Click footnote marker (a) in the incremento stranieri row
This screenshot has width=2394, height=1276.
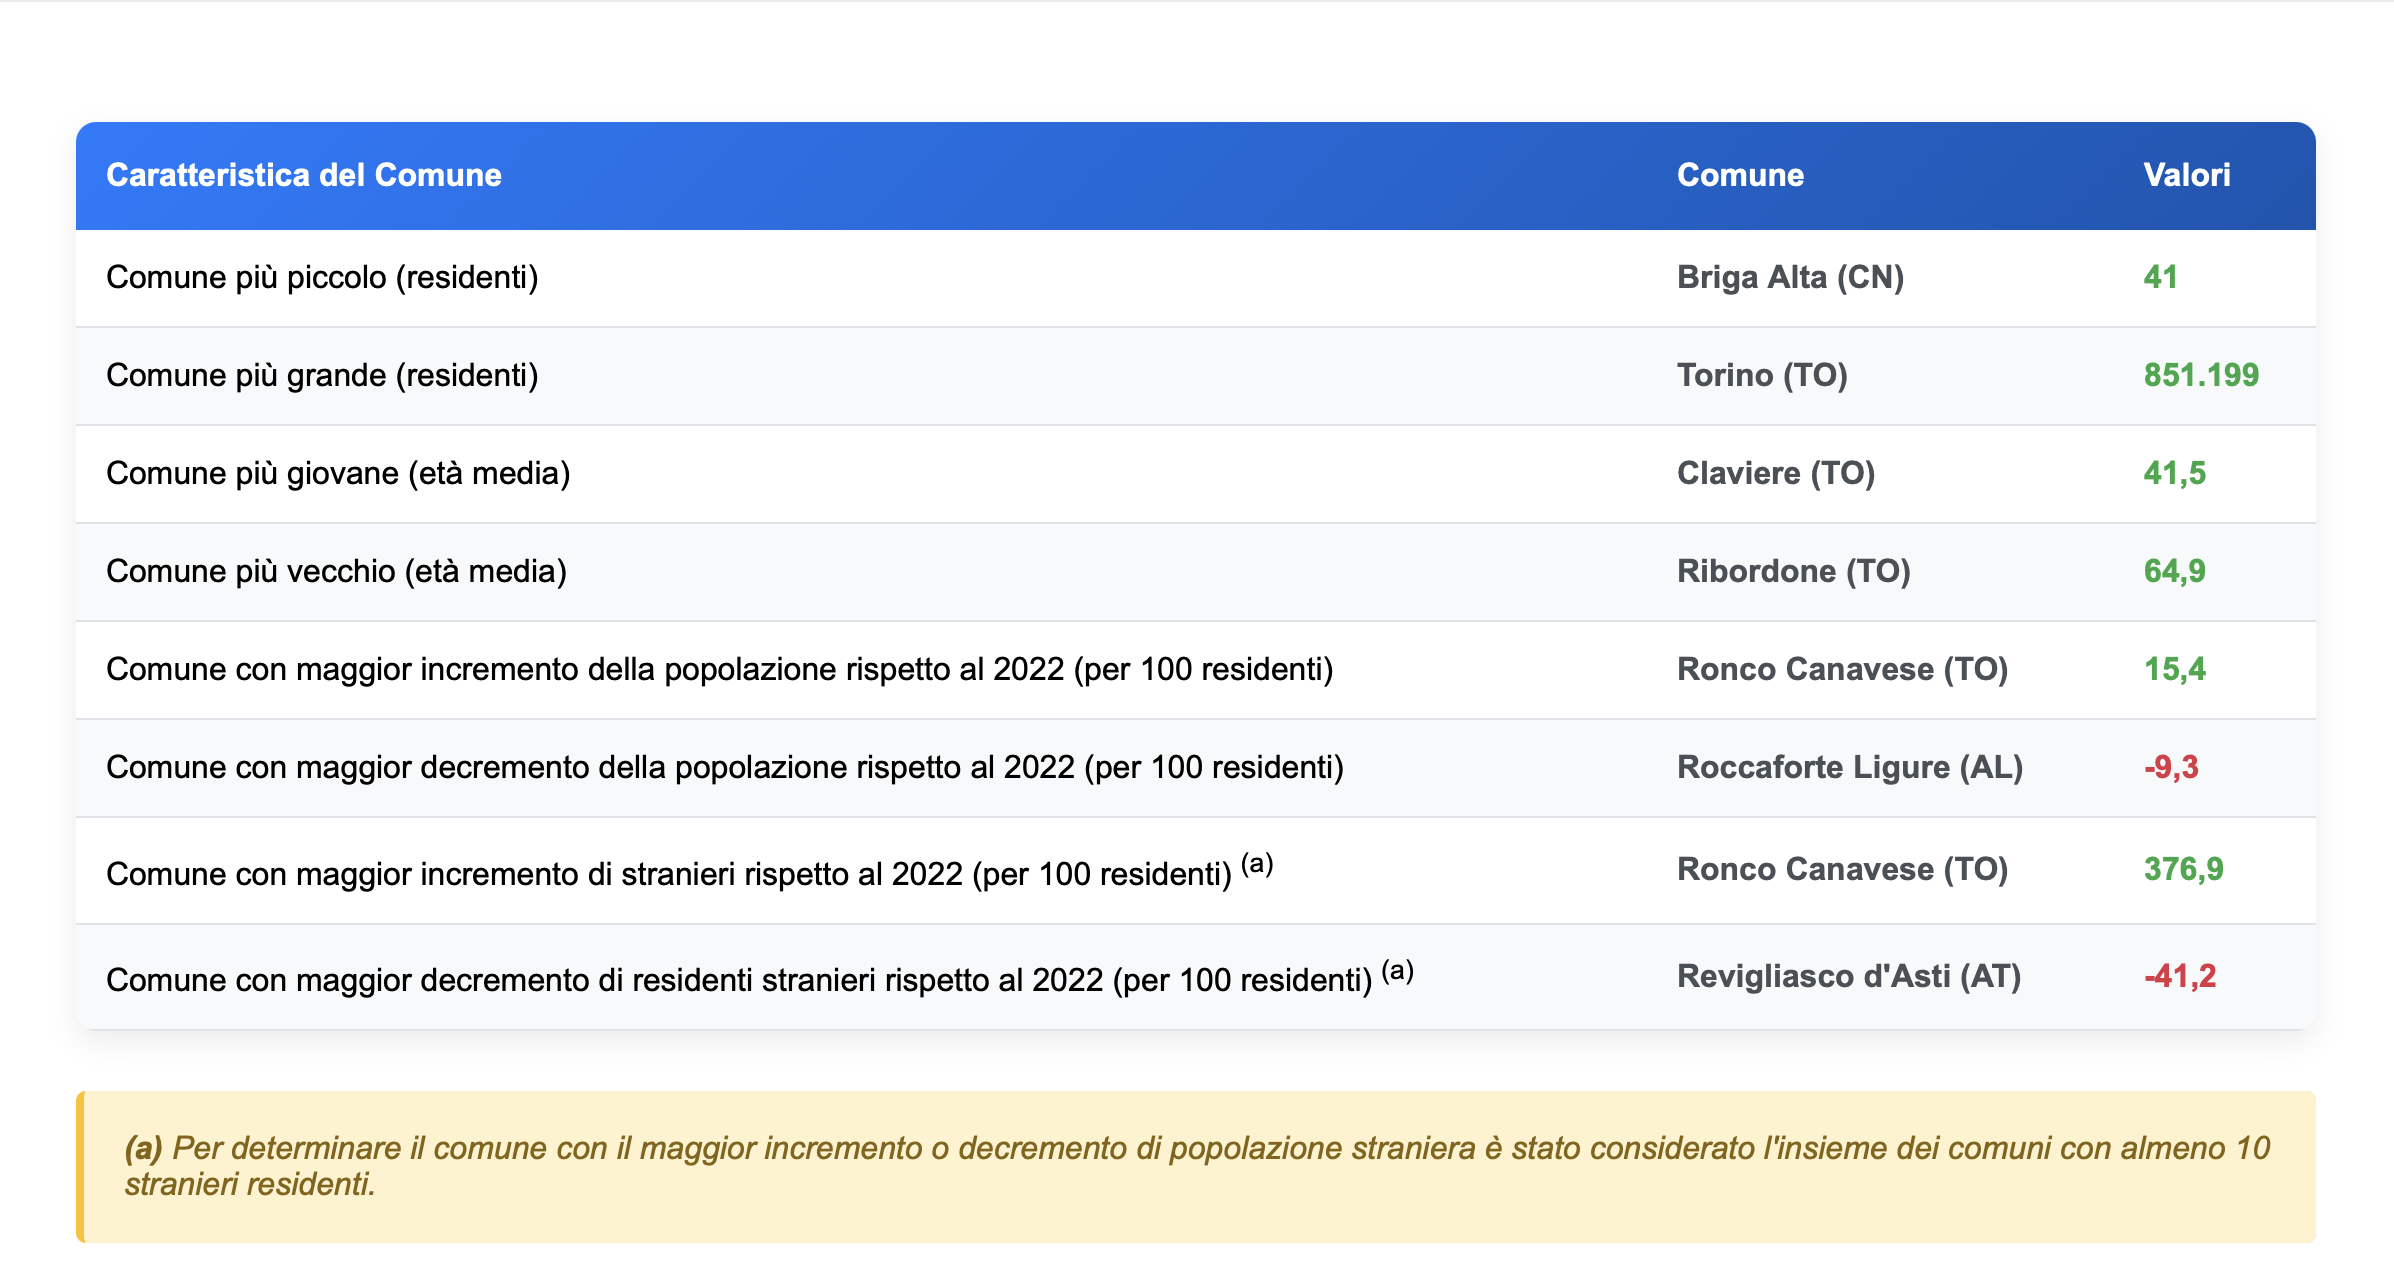pyautogui.click(x=1257, y=863)
